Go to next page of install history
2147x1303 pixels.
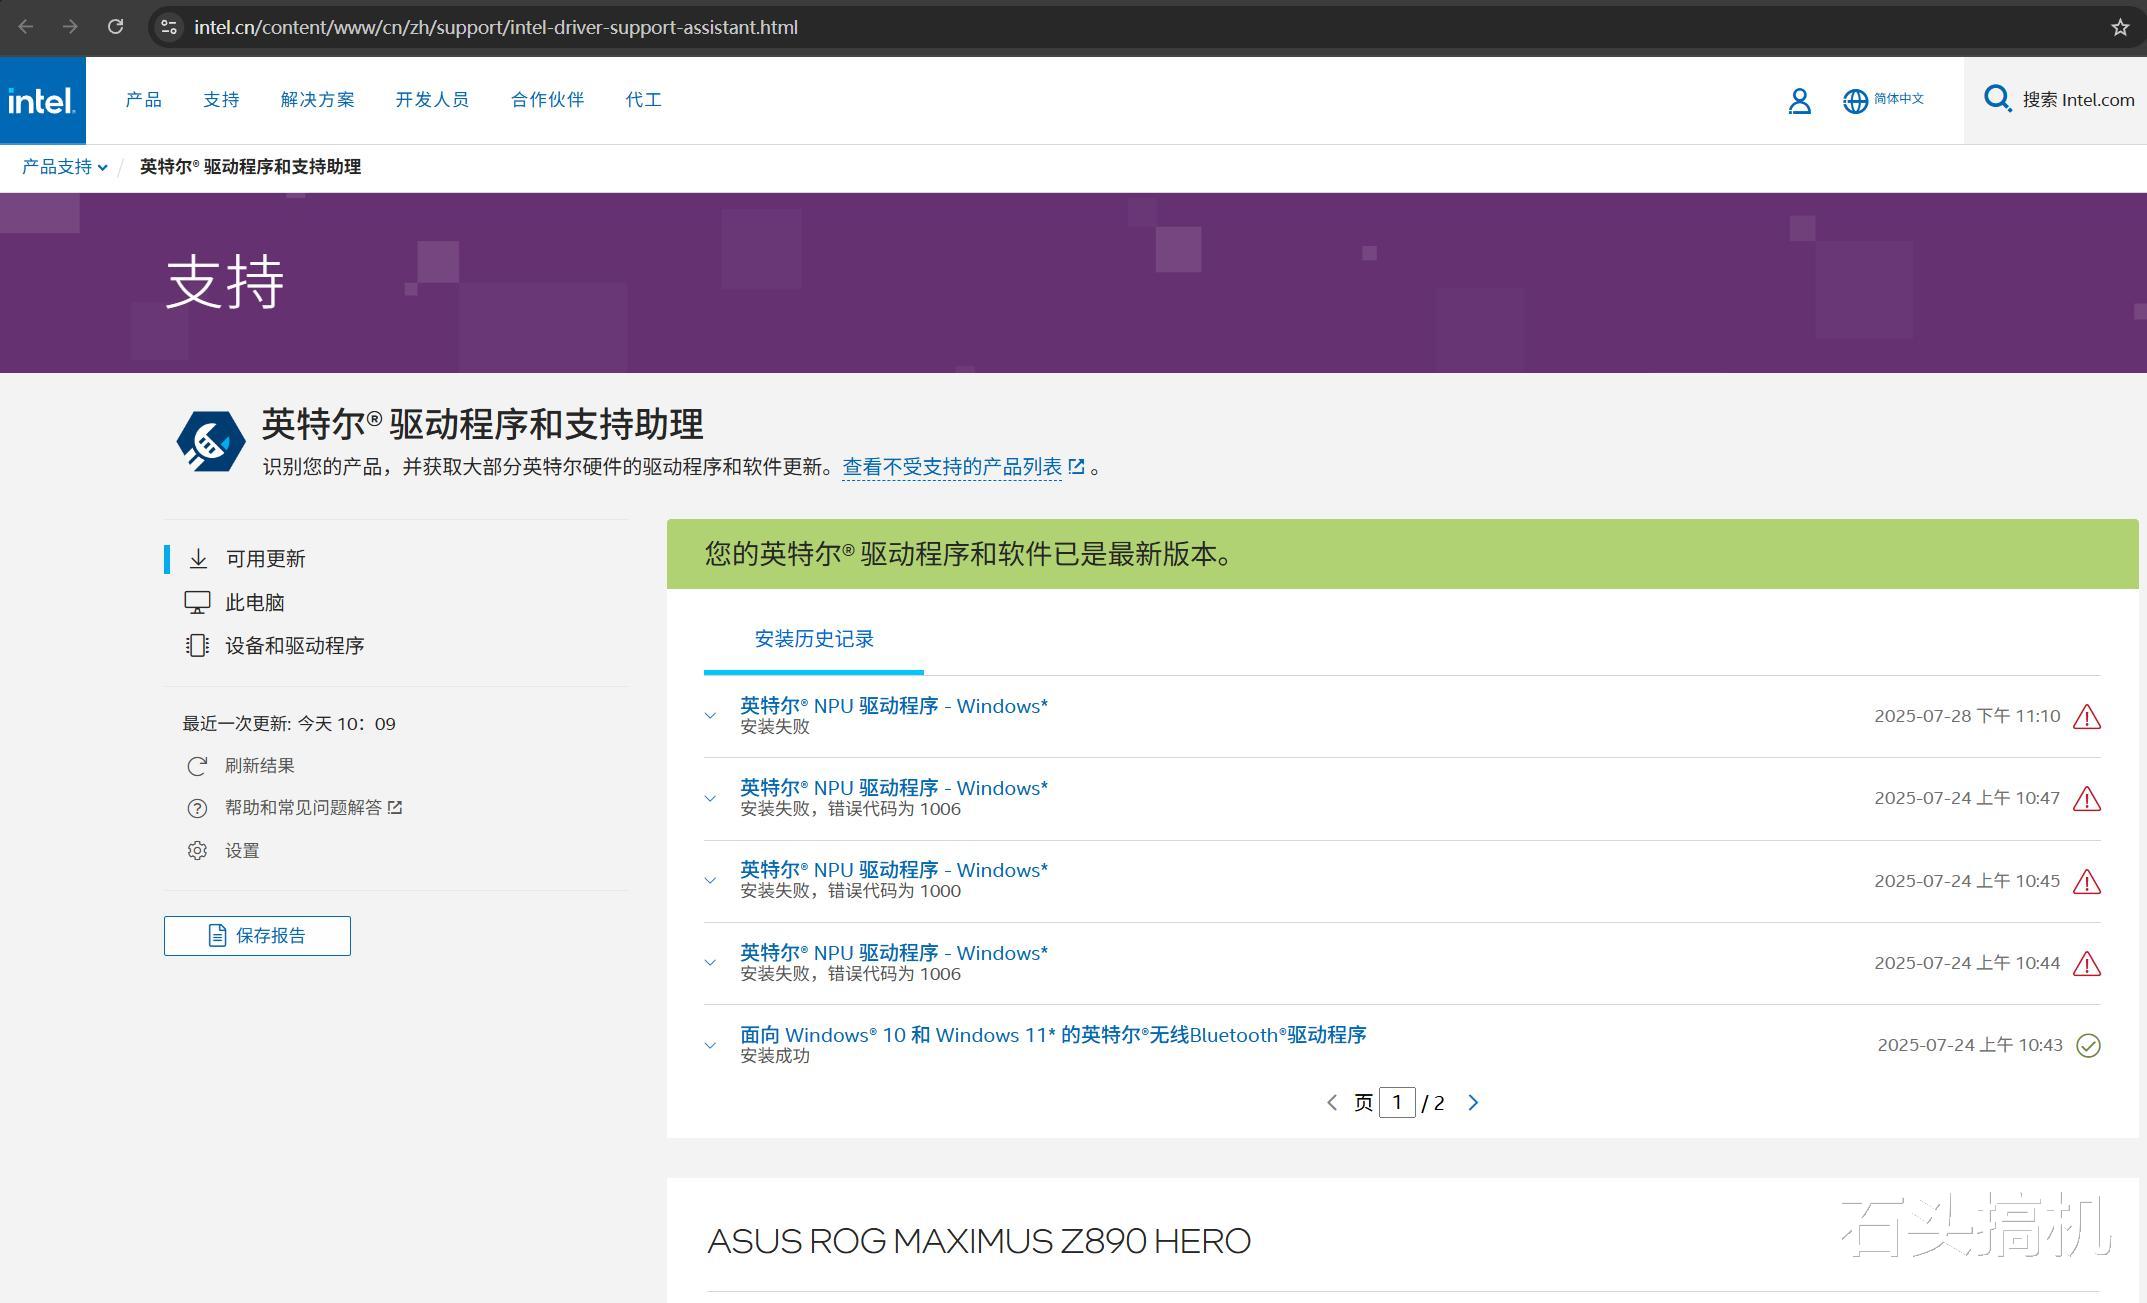pyautogui.click(x=1472, y=1103)
